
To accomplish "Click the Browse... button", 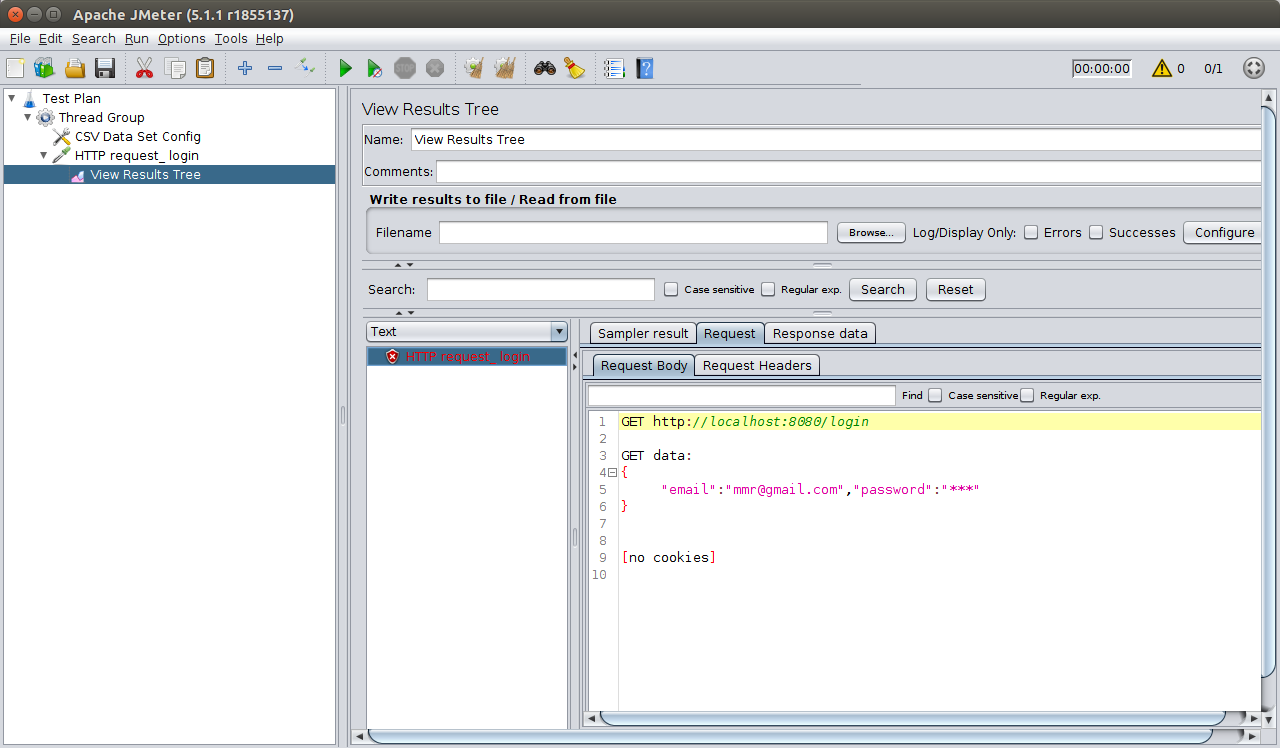I will pos(871,232).
